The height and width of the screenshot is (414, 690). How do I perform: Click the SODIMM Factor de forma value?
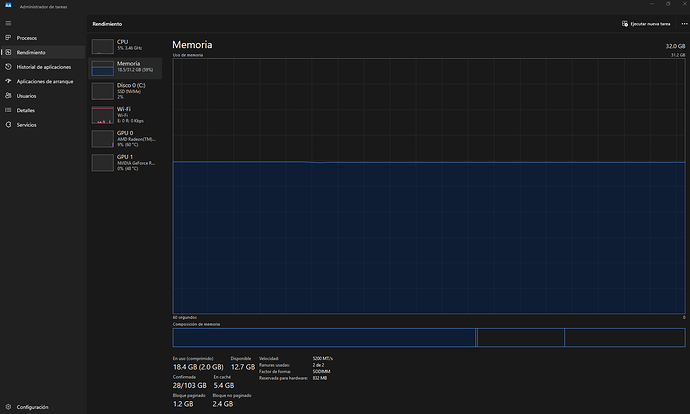pos(321,371)
